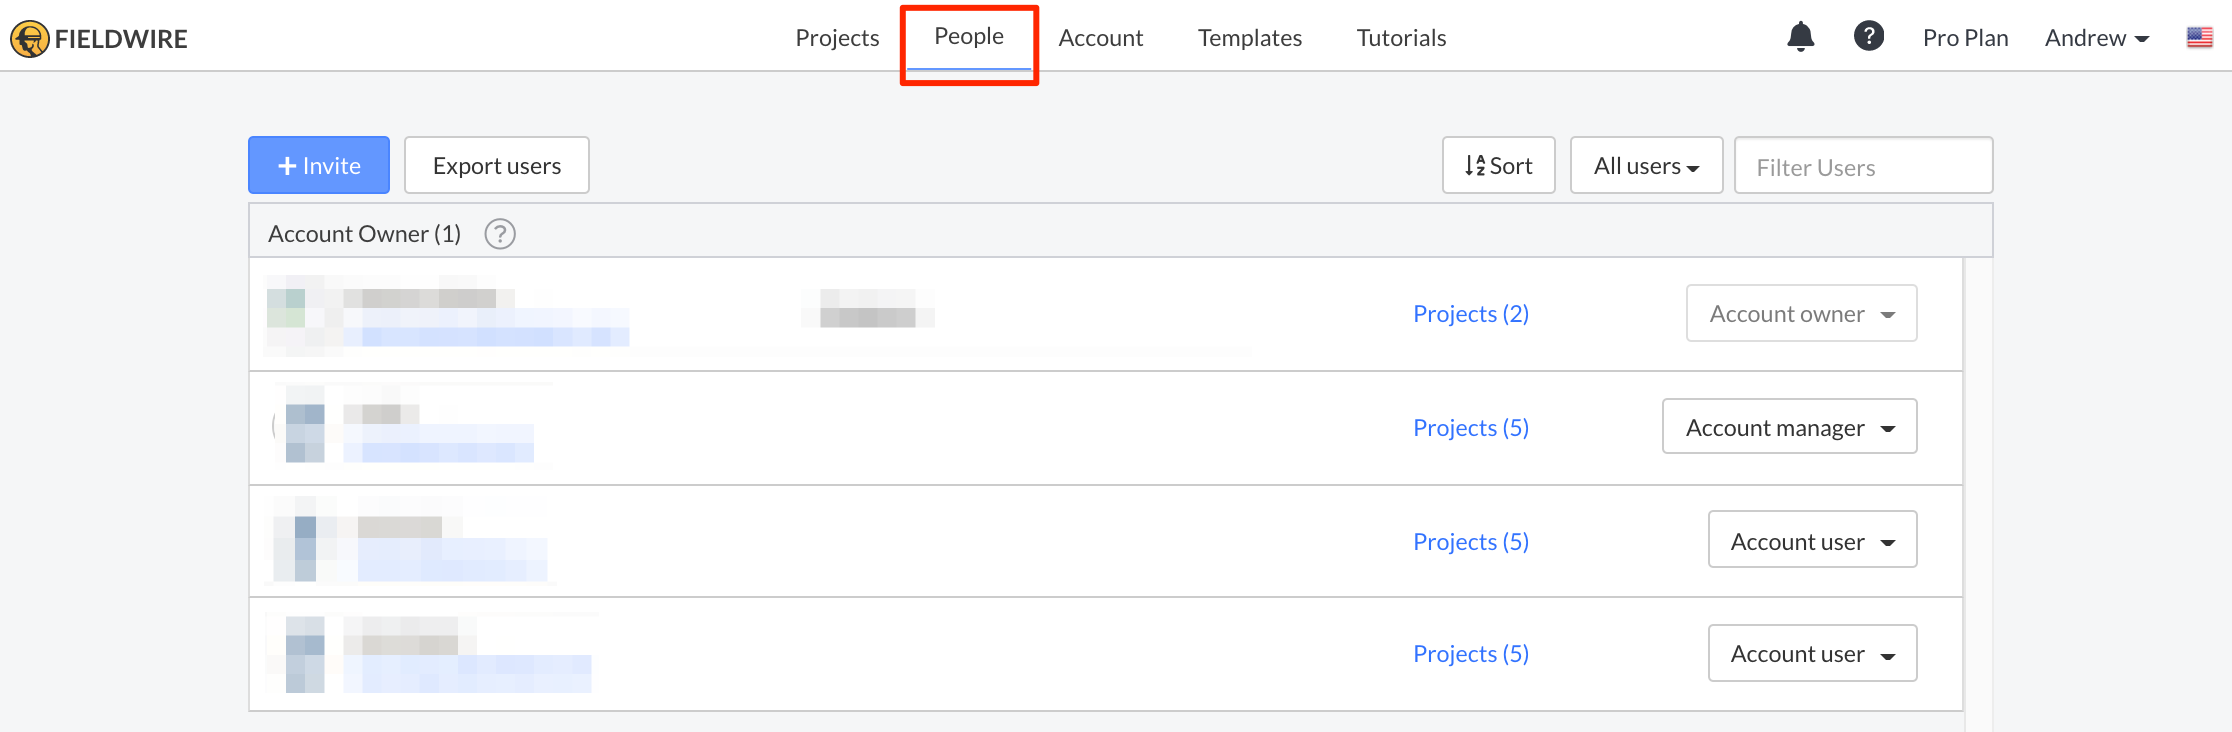Viewport: 2232px width, 732px height.
Task: Open the notifications bell
Action: [x=1800, y=37]
